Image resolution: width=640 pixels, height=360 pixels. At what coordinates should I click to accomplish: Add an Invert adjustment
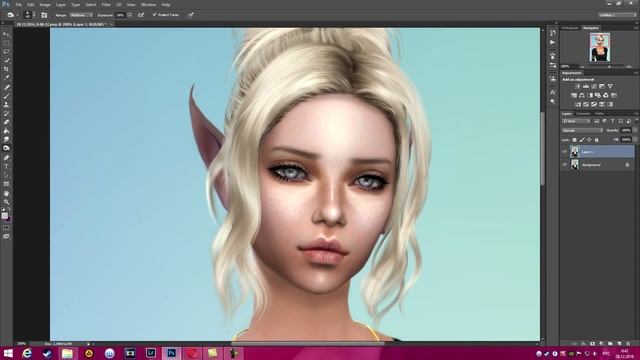pos(578,104)
